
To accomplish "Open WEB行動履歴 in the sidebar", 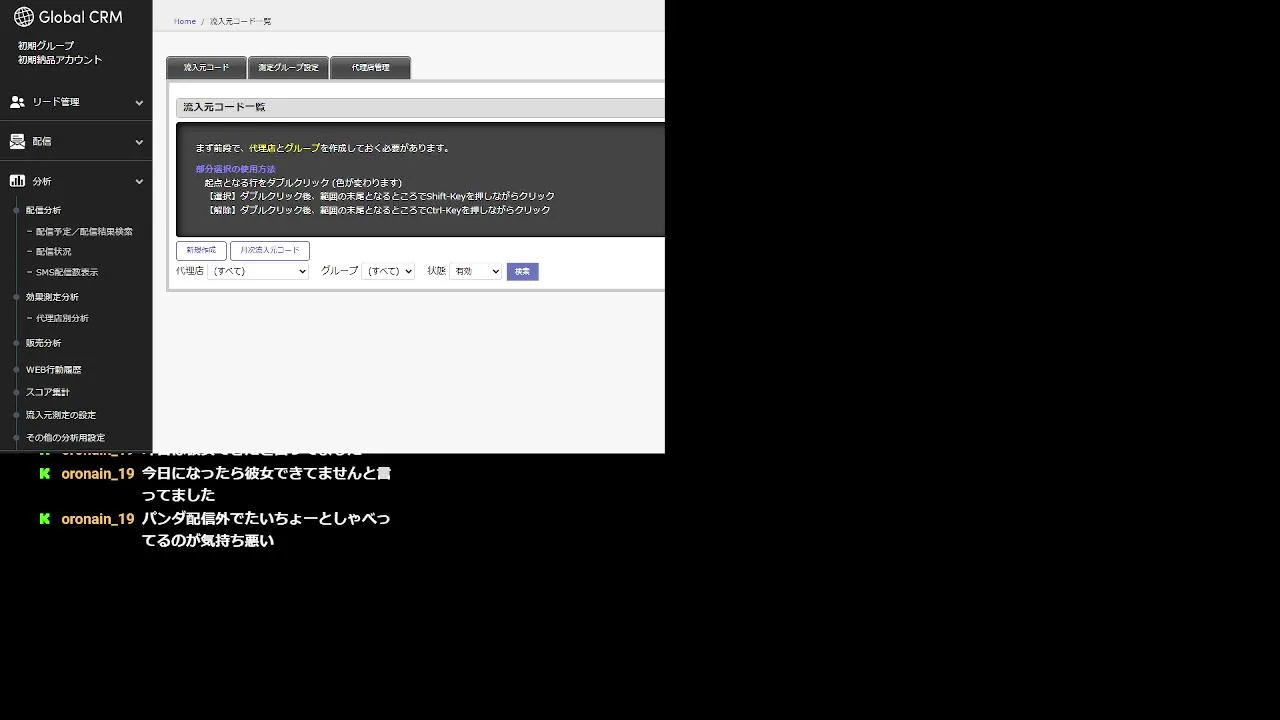I will click(54, 370).
